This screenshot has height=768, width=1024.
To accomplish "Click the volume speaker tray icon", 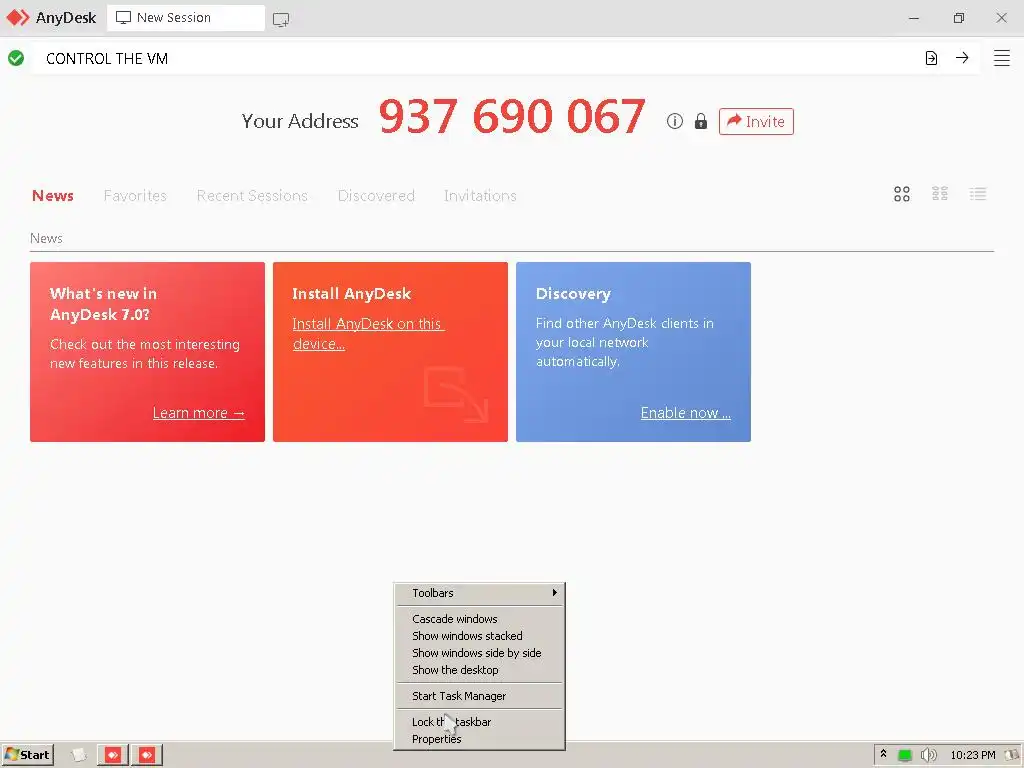I will tap(928, 755).
